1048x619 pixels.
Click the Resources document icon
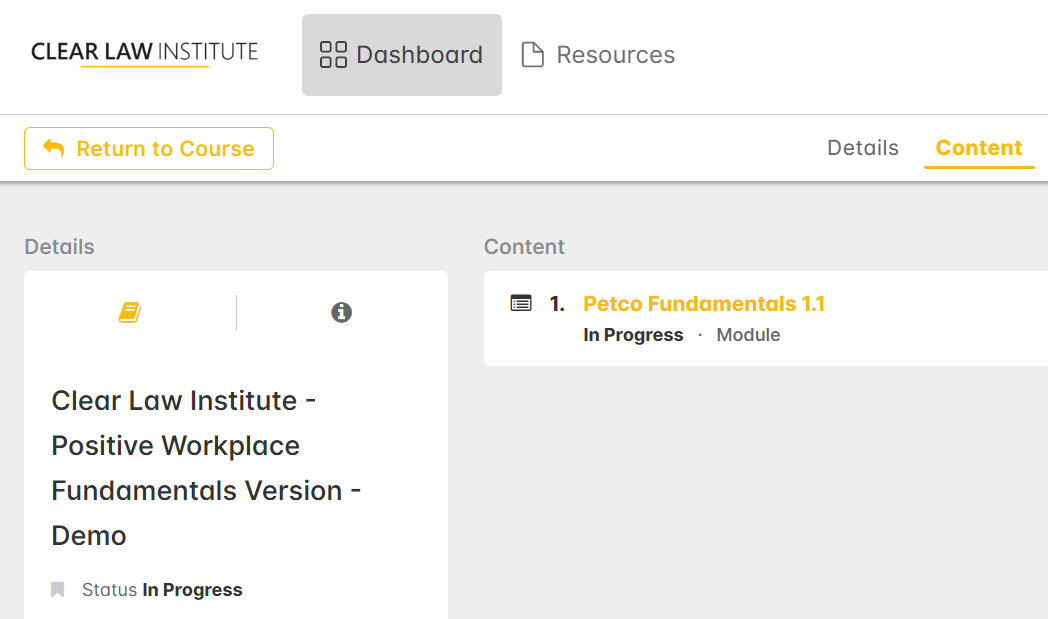532,55
